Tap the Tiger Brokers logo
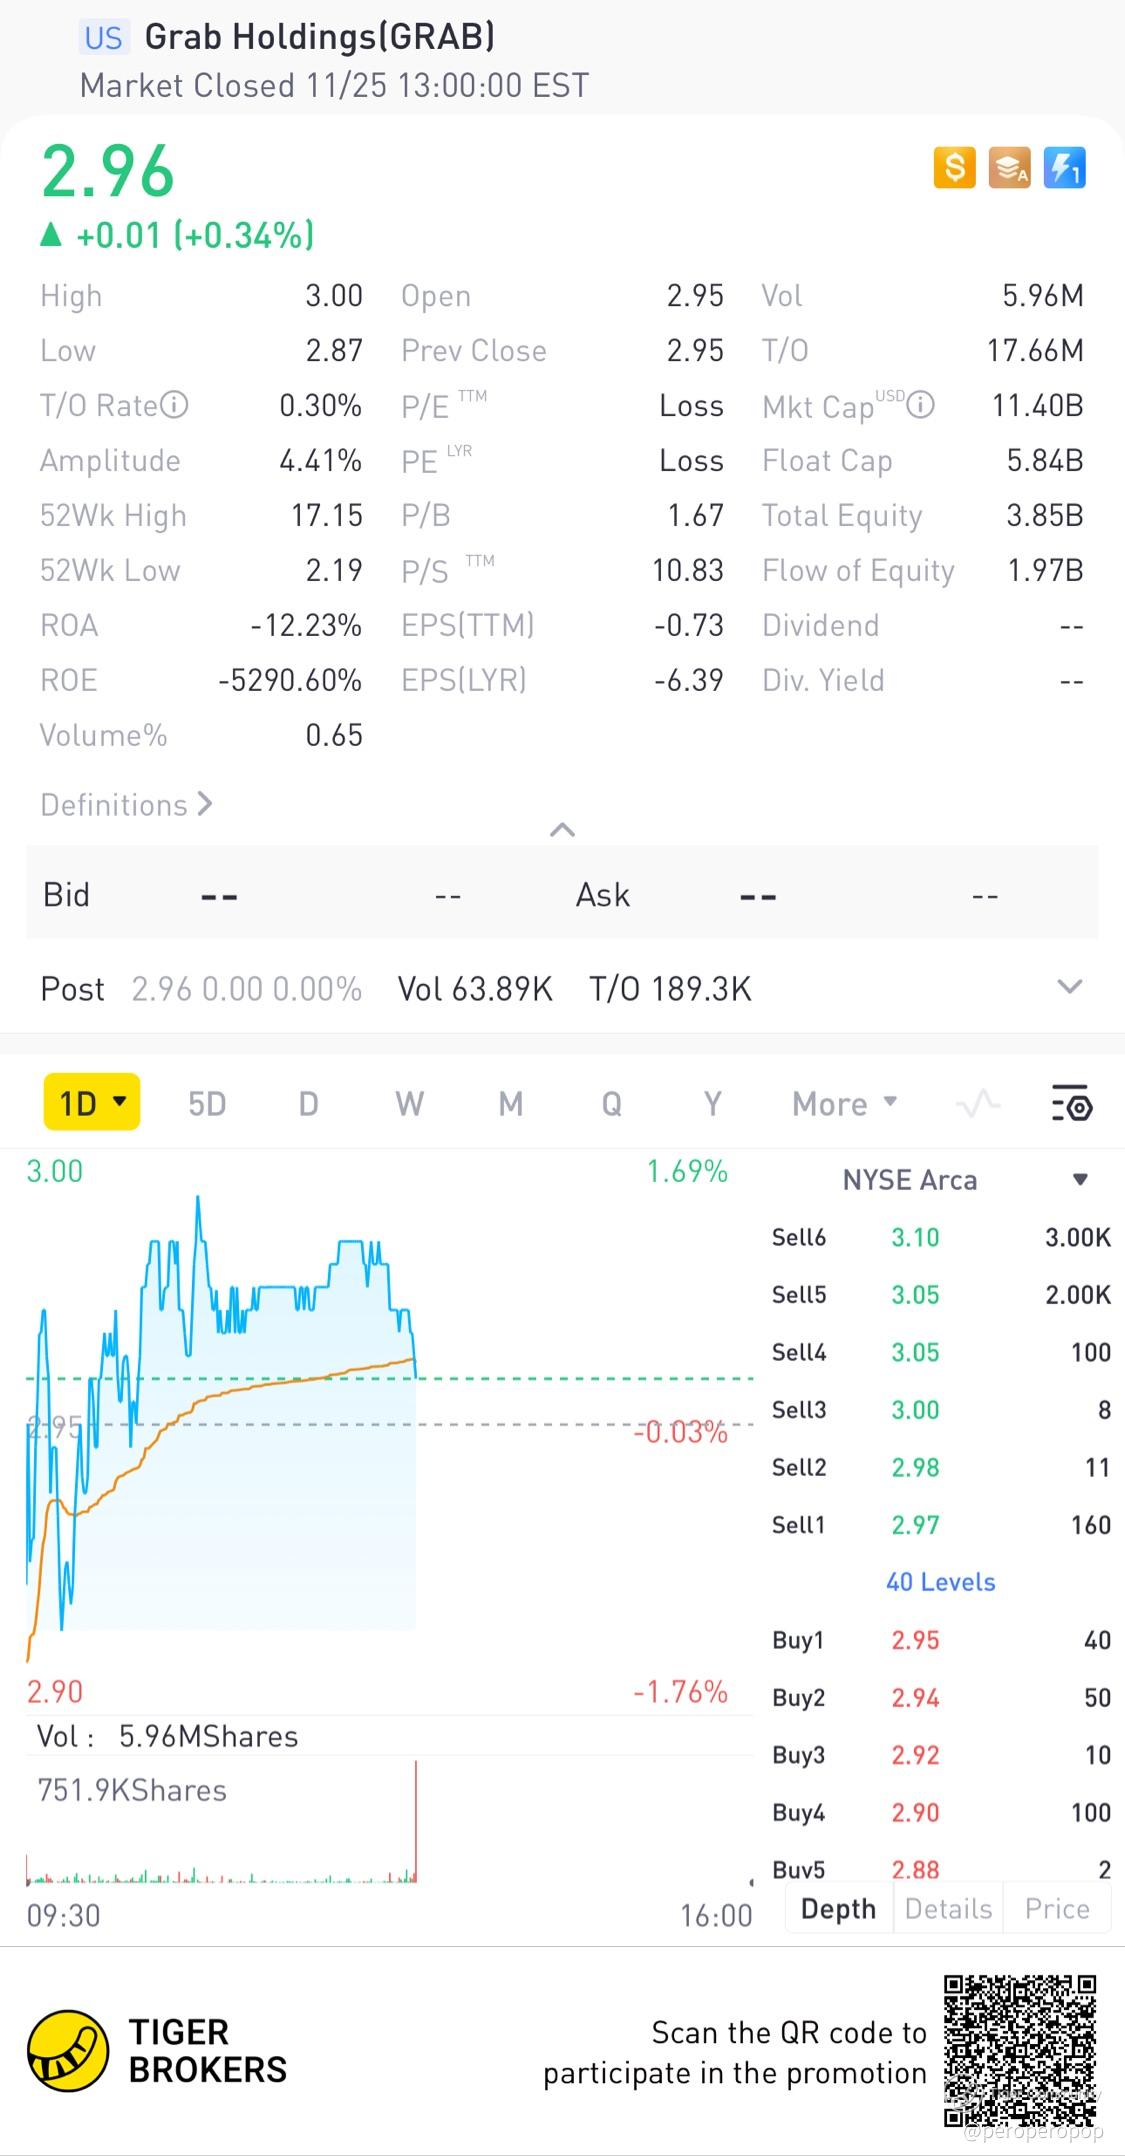This screenshot has height=2156, width=1125. coord(68,2051)
